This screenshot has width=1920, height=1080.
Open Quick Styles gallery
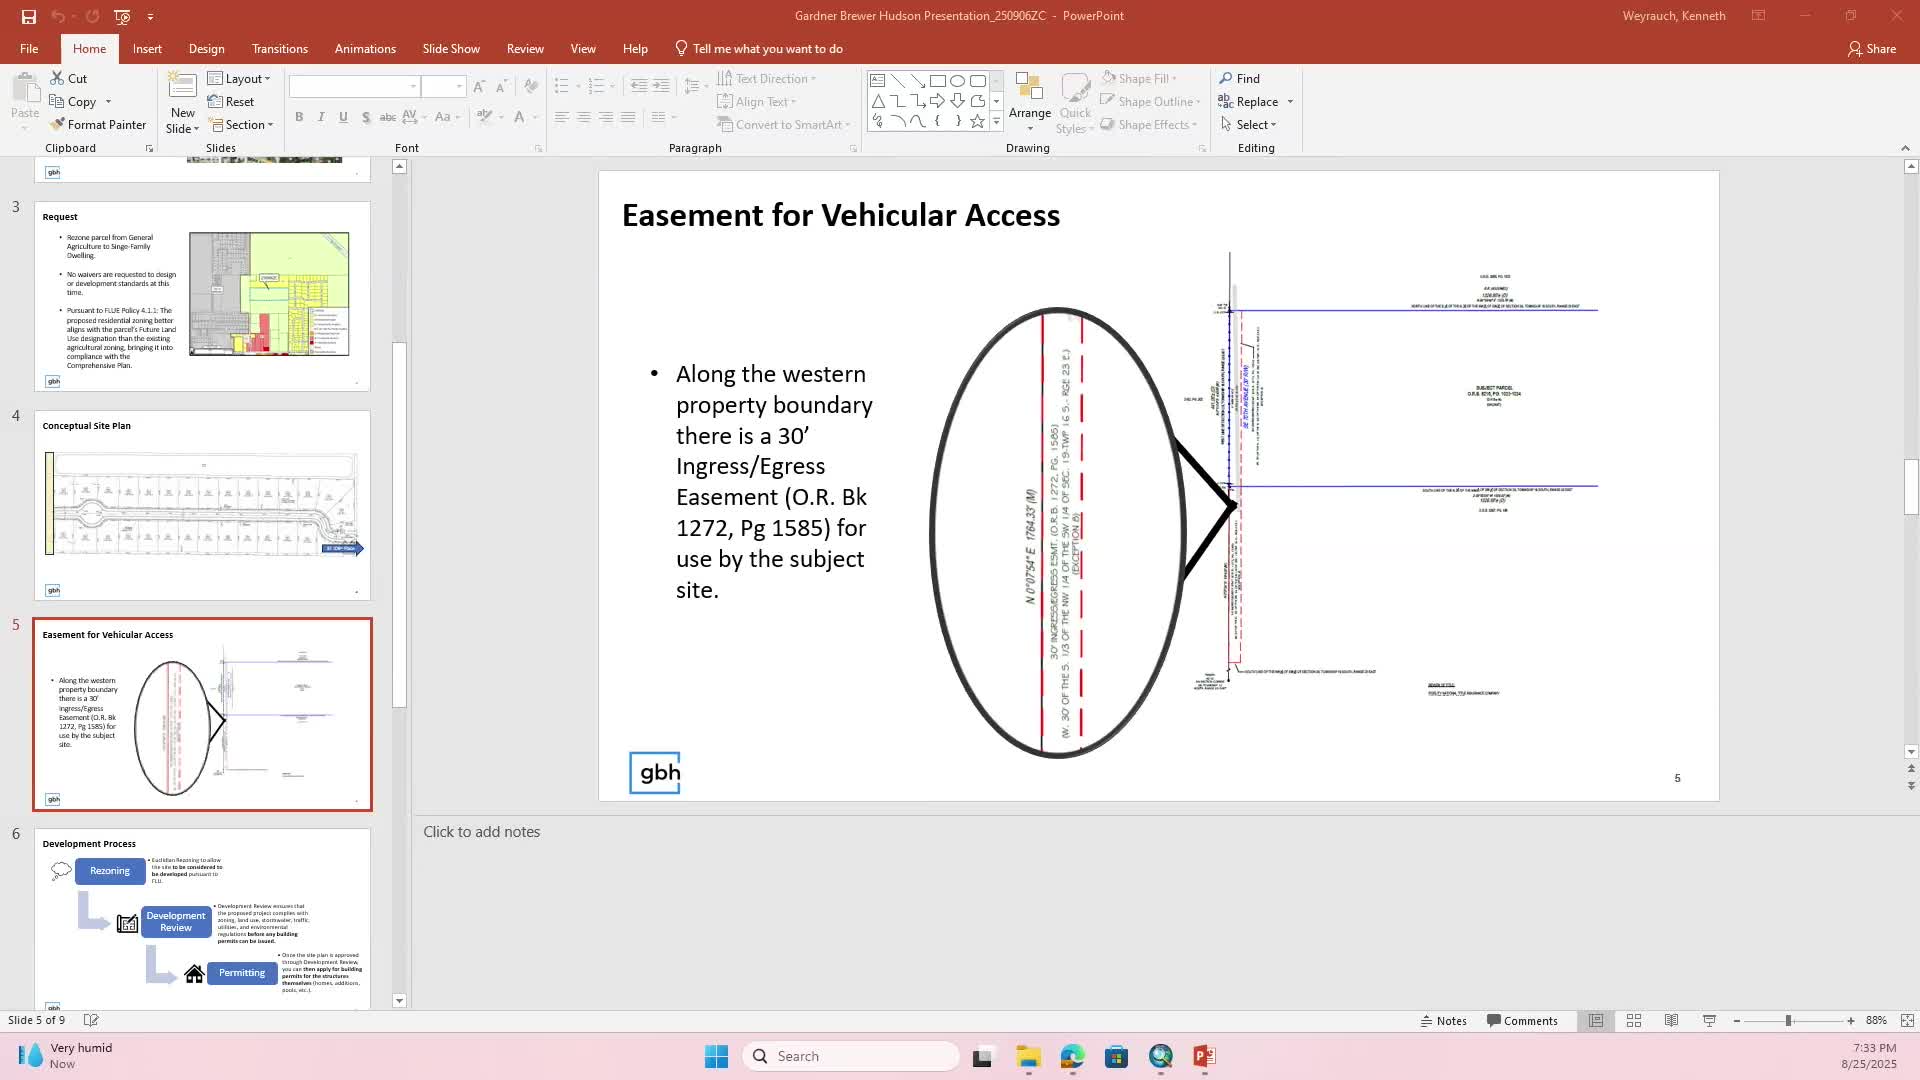(1075, 102)
